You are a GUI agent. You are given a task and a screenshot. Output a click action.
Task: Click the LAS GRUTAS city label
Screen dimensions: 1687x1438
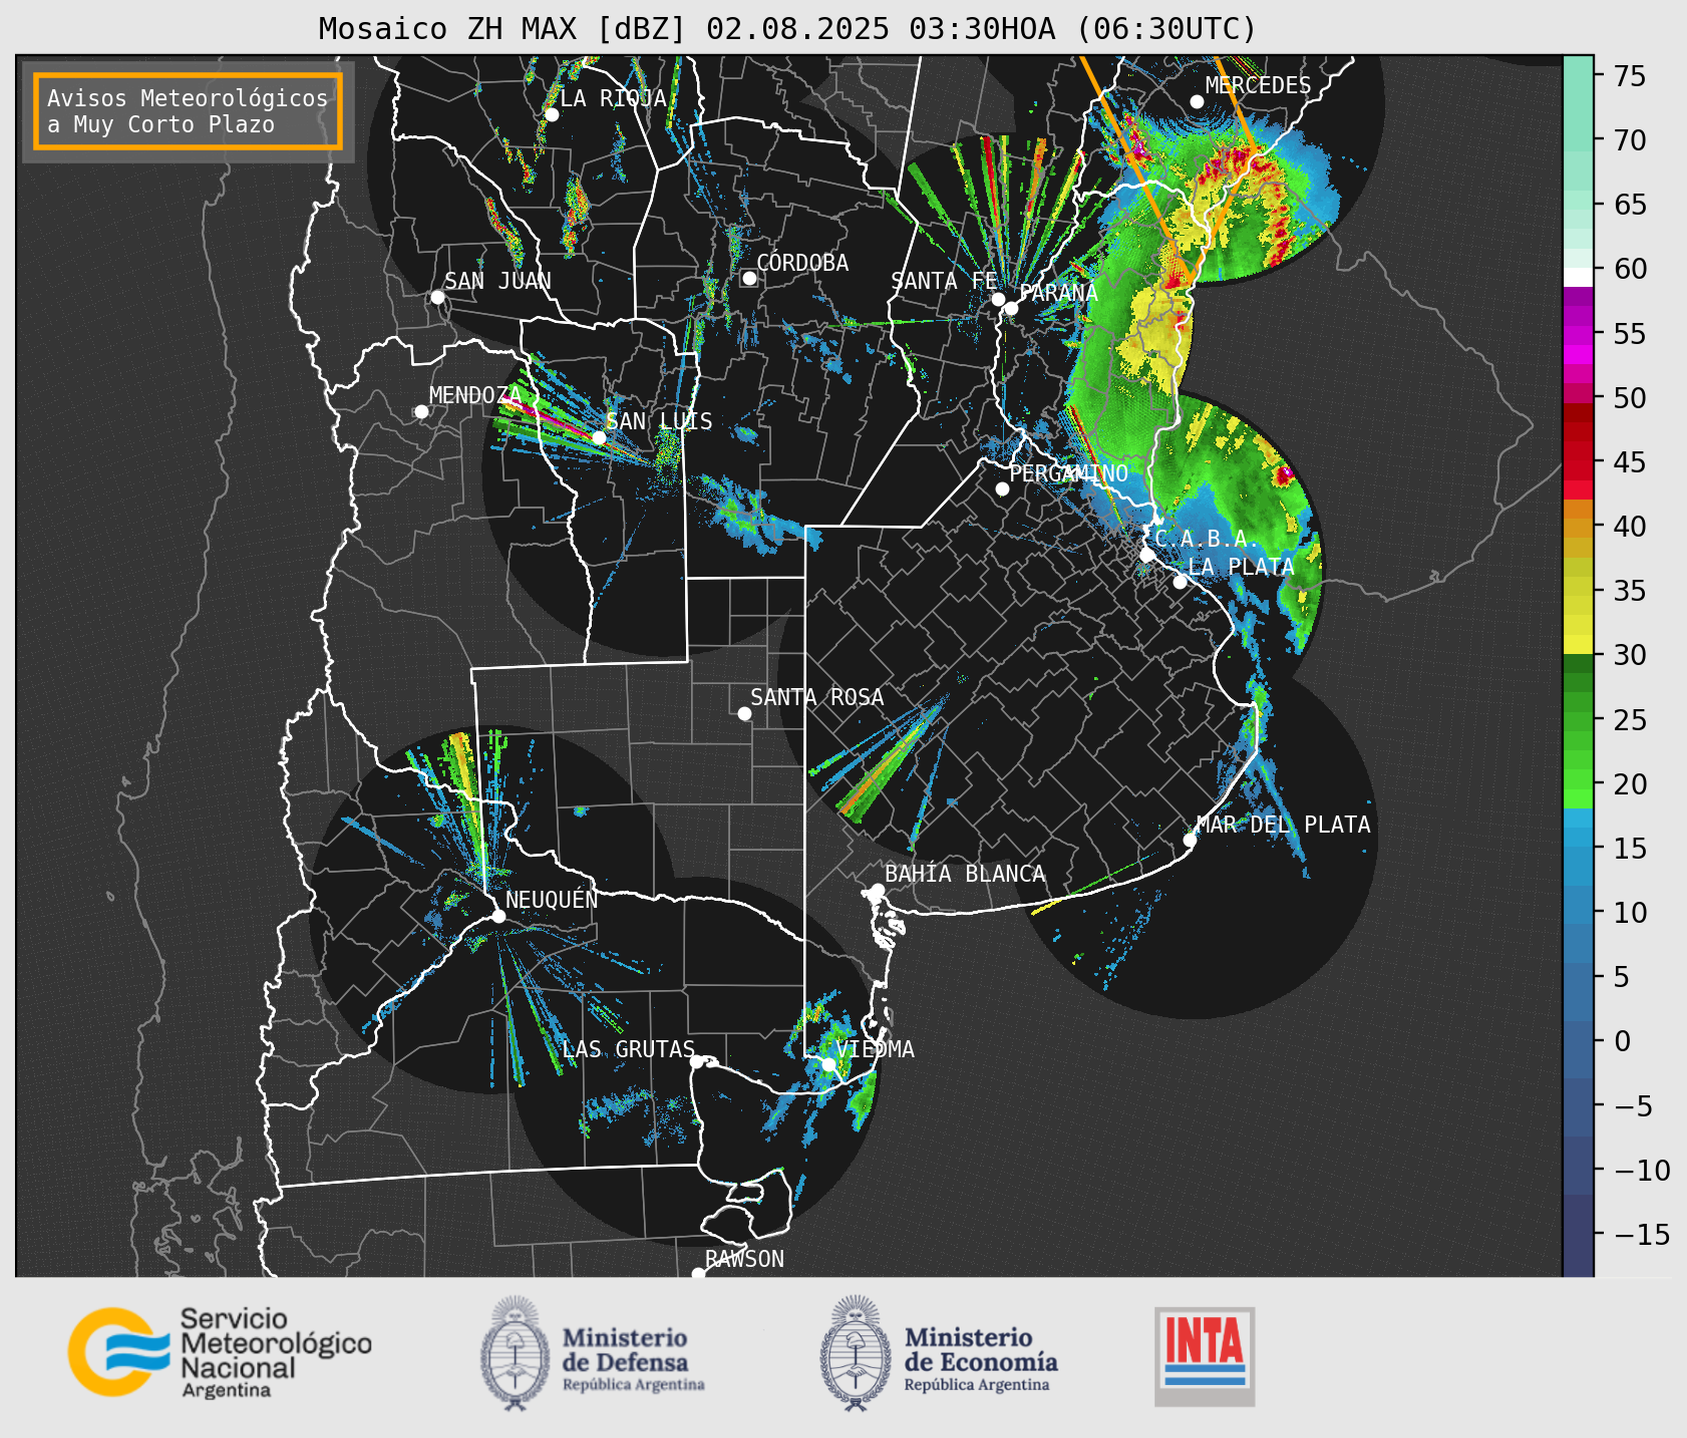coord(628,1049)
